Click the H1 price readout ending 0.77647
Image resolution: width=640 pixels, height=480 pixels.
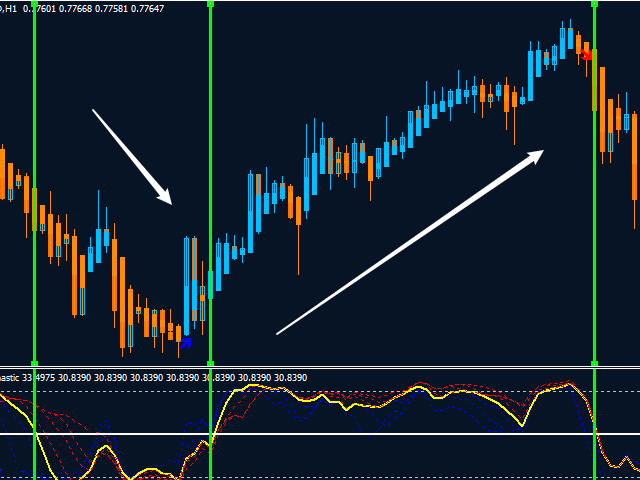pyautogui.click(x=82, y=9)
